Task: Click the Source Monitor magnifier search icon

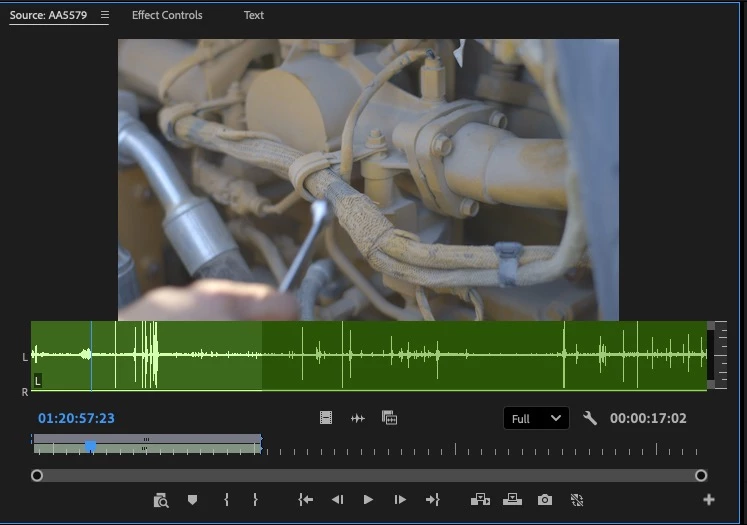Action: [161, 500]
